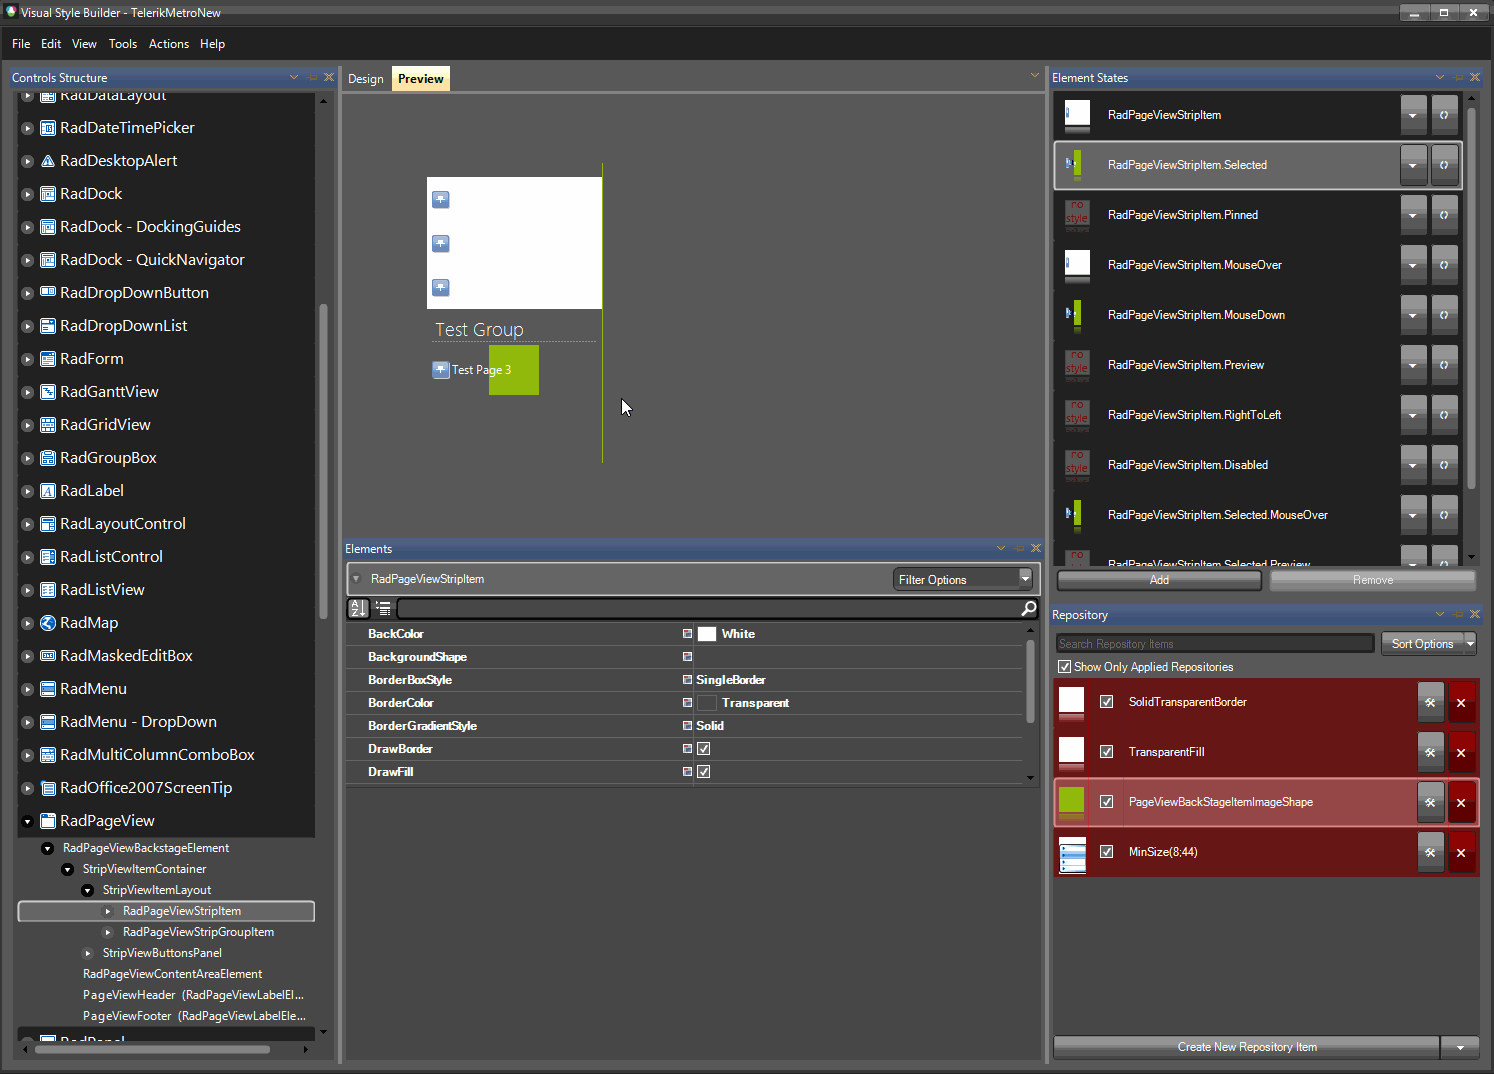Click the Transparent BorderColor swatch
Screen dimensions: 1494x1074
point(707,703)
